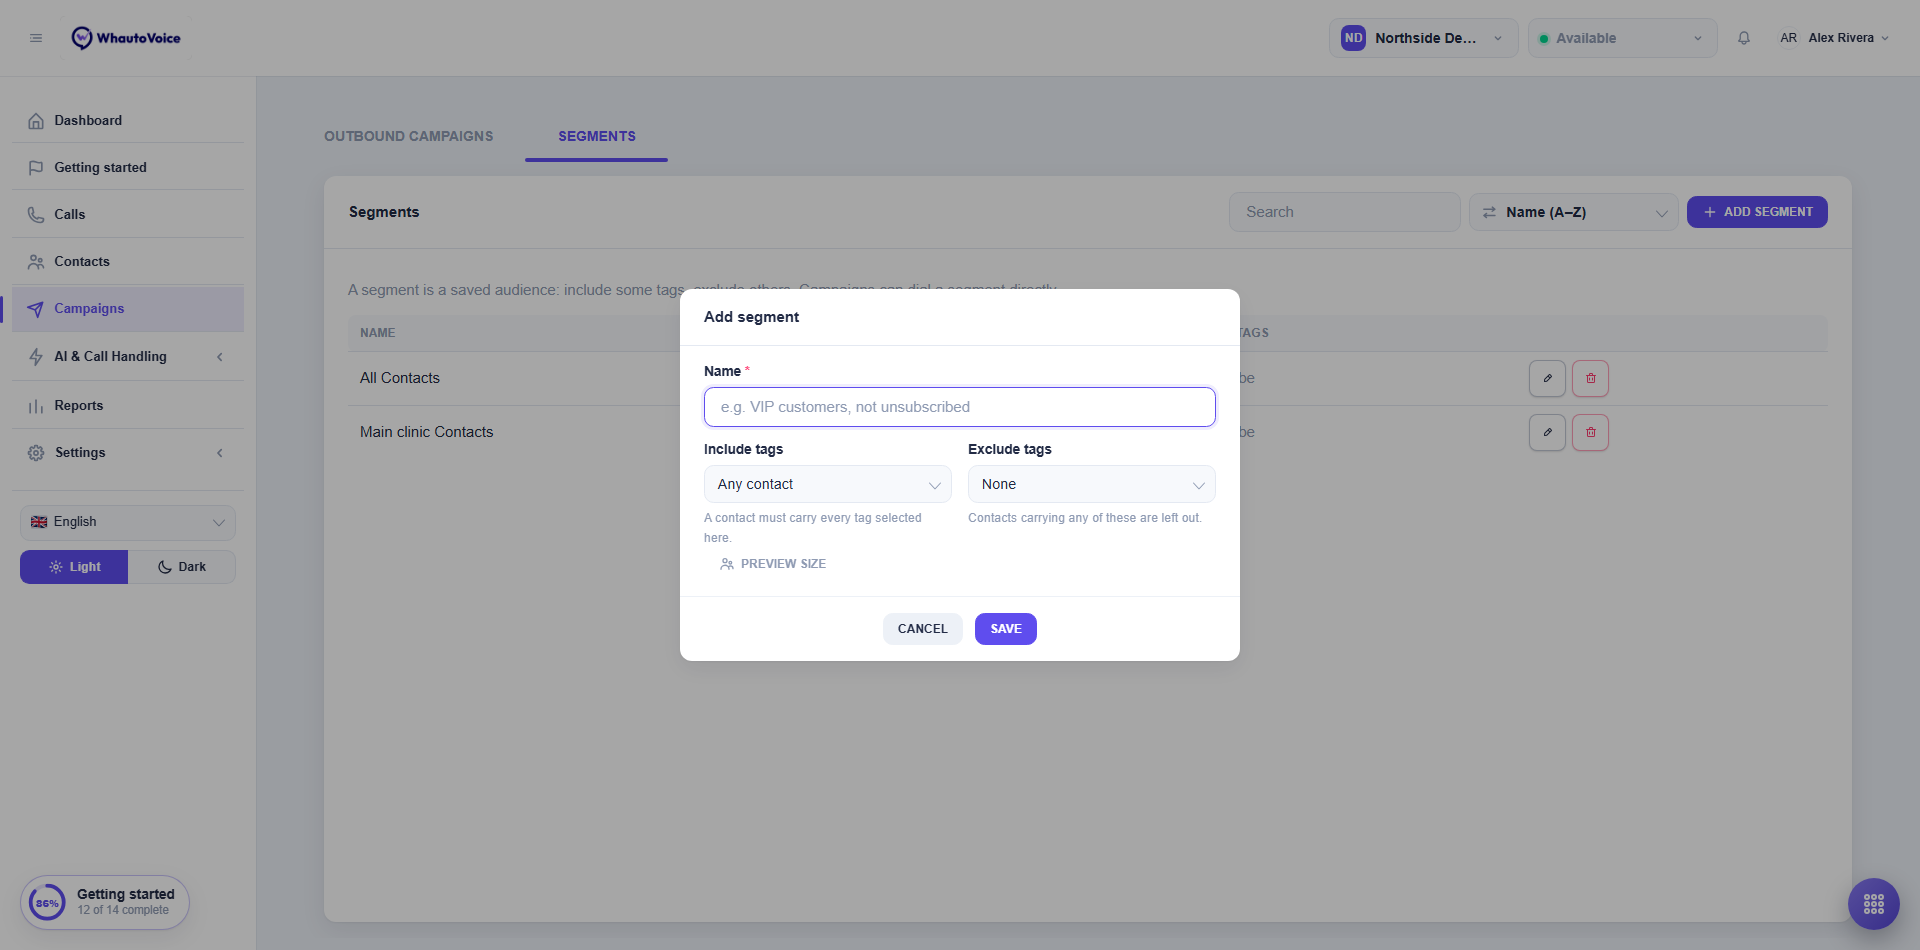Focus the segment Name input field

pos(960,407)
